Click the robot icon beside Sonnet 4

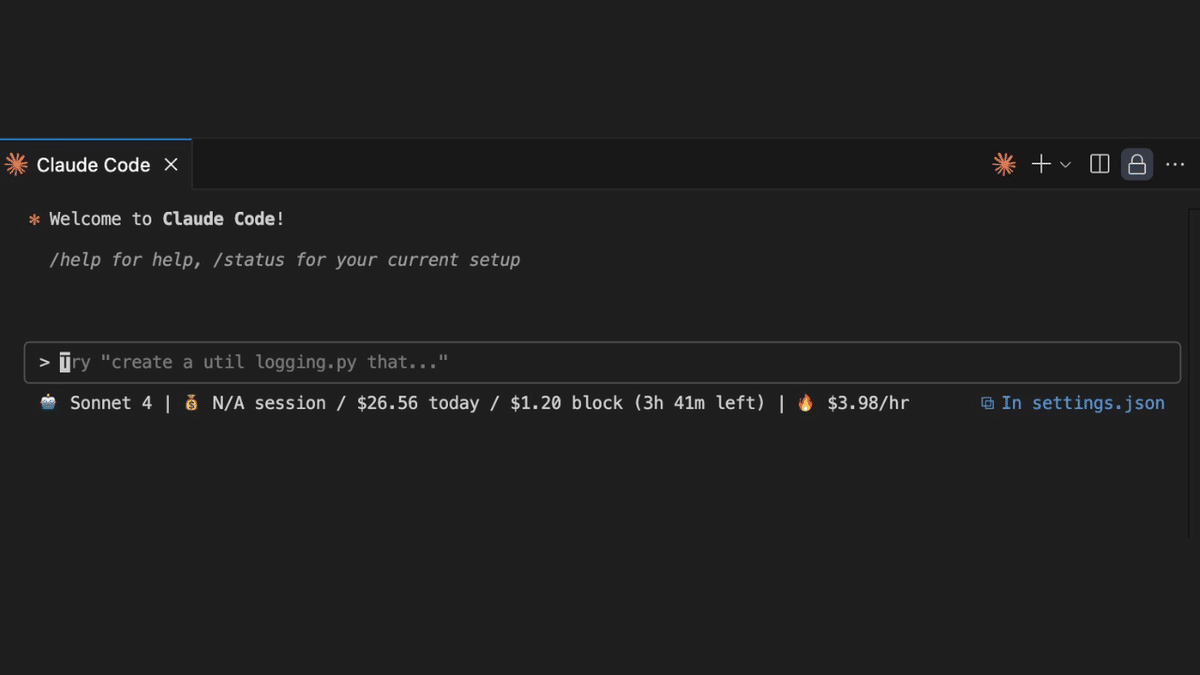click(x=48, y=403)
